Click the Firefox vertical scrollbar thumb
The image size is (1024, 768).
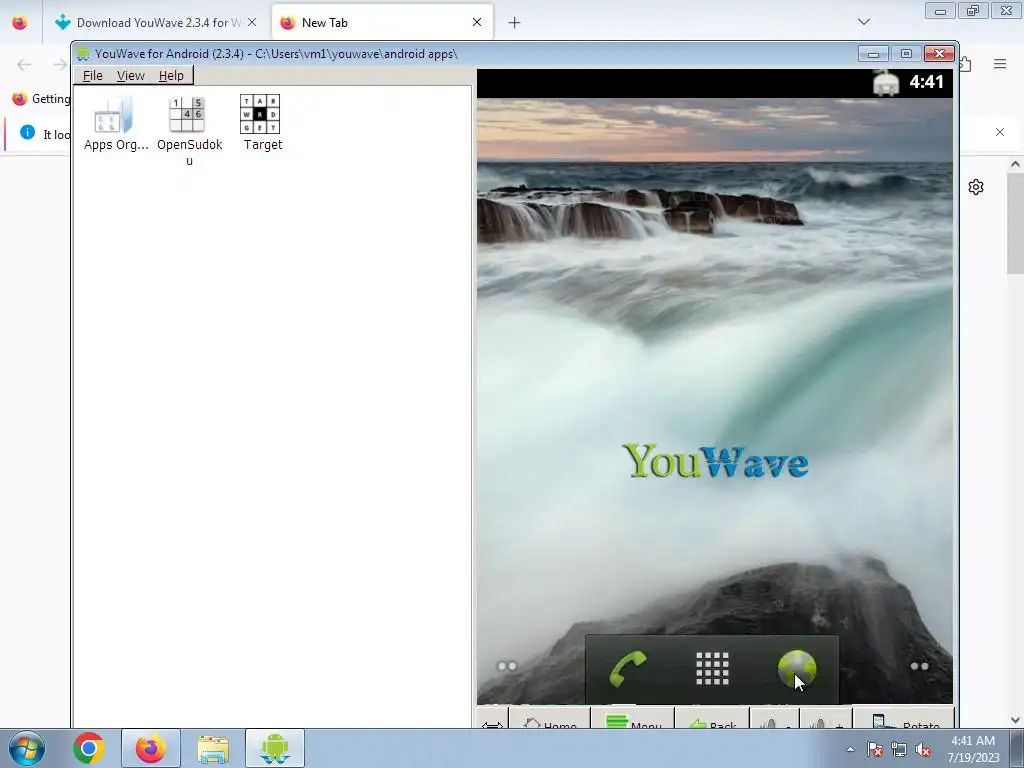pos(1015,223)
